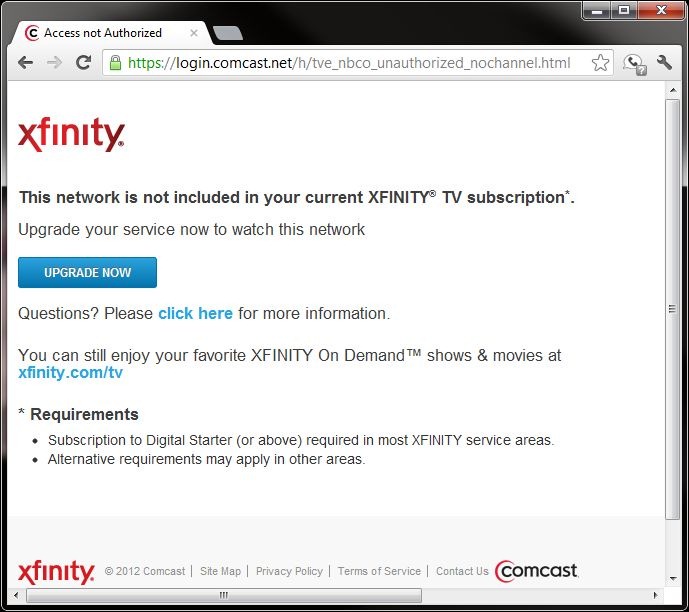This screenshot has height=612, width=689.
Task: Open the Terms of Service footer link
Action: 379,571
